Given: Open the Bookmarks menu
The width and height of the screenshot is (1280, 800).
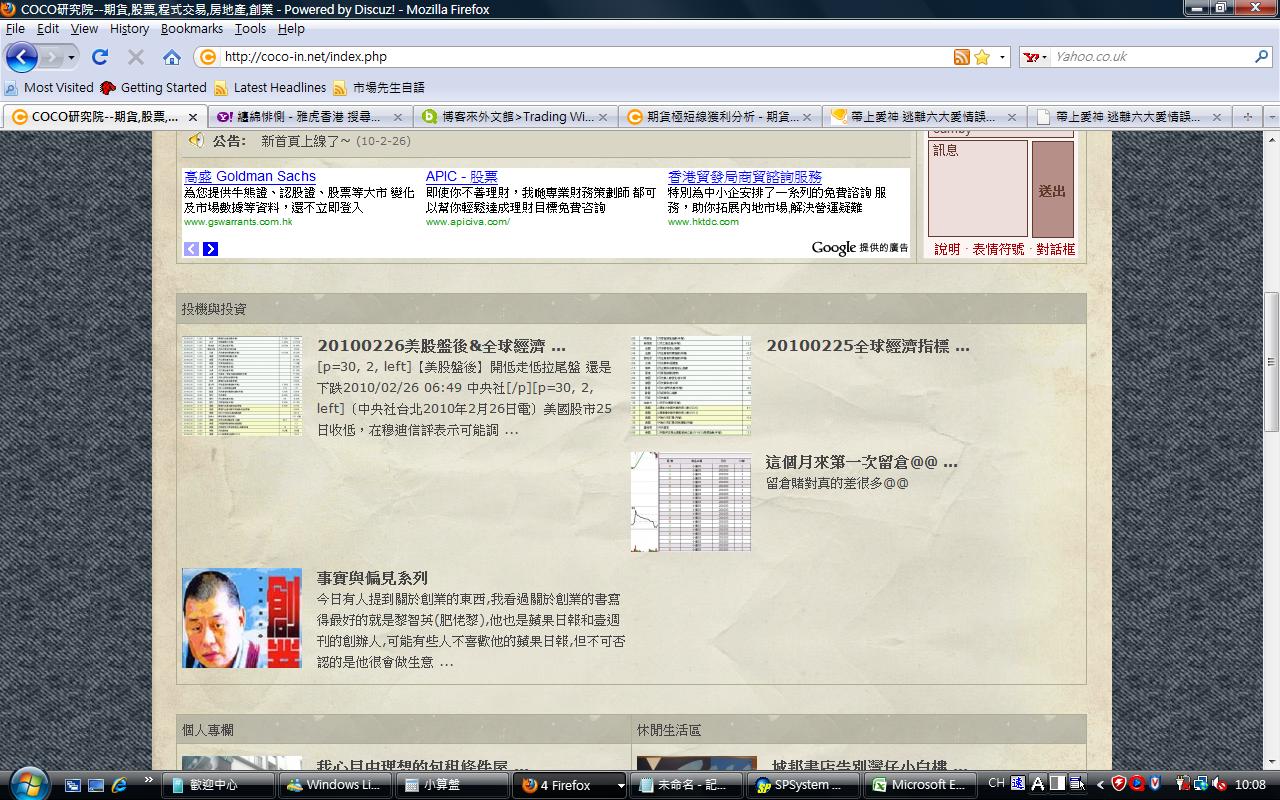Looking at the screenshot, I should (x=192, y=29).
